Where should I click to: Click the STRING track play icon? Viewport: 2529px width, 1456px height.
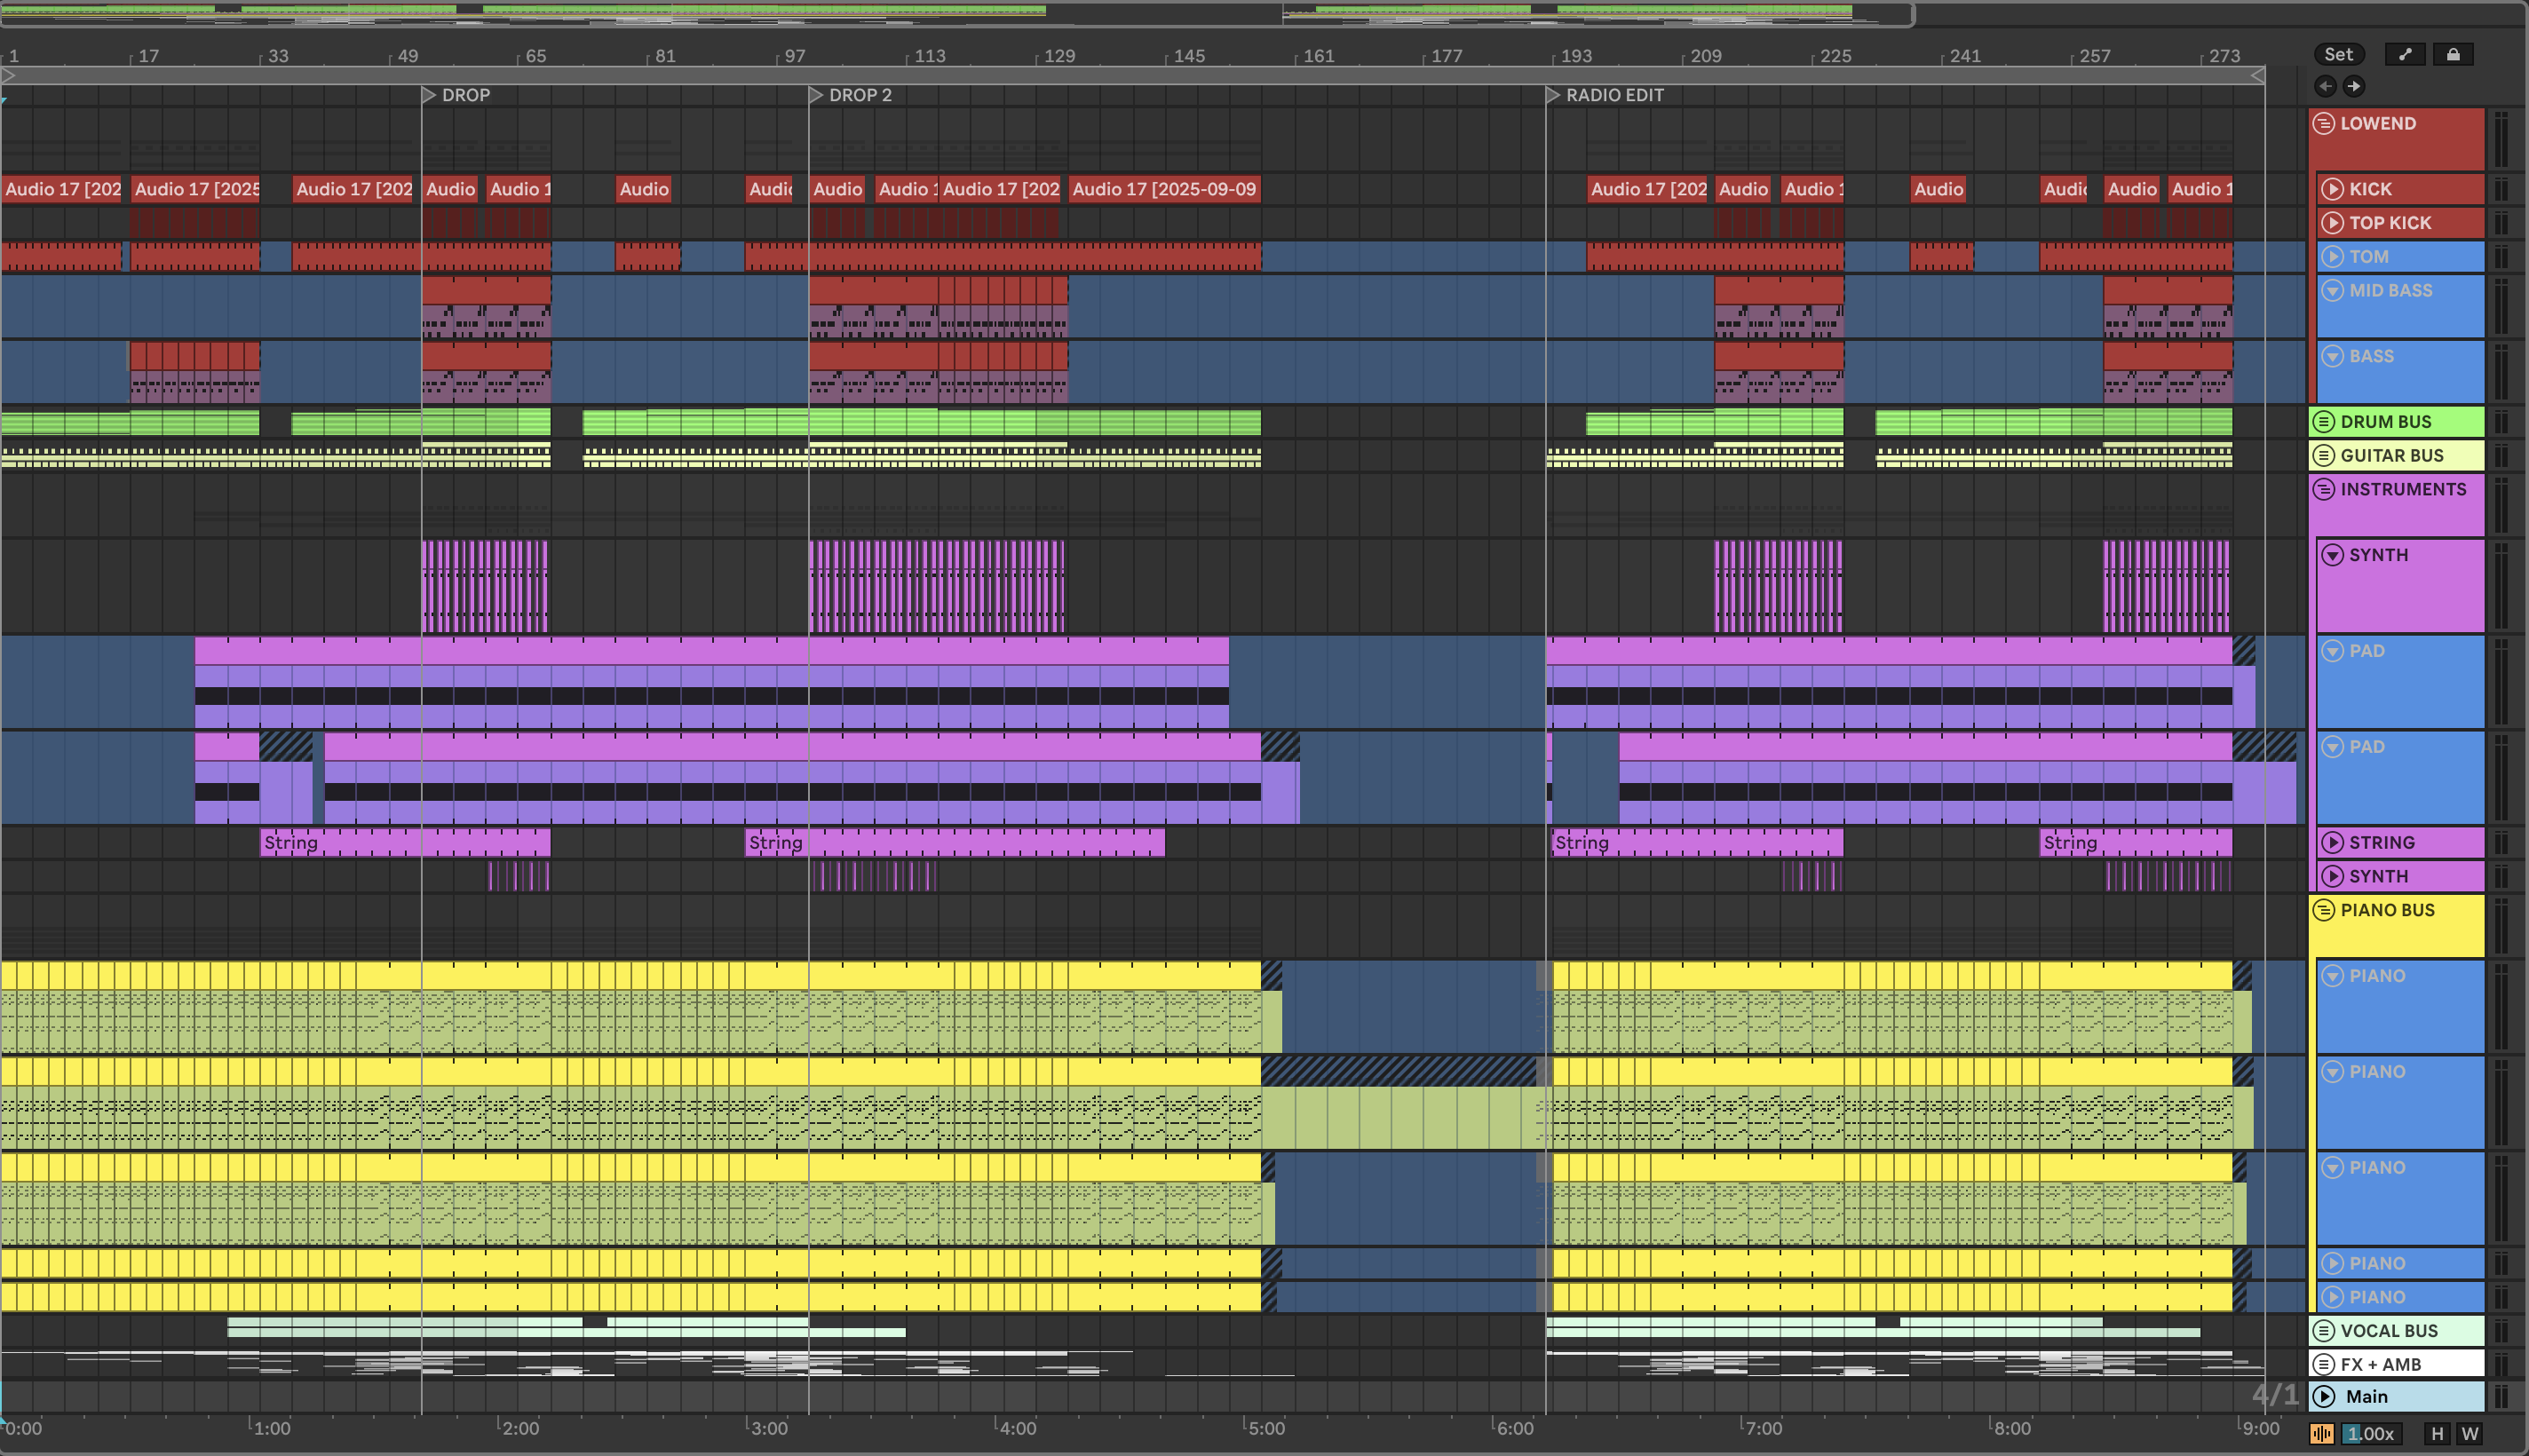coord(2332,842)
